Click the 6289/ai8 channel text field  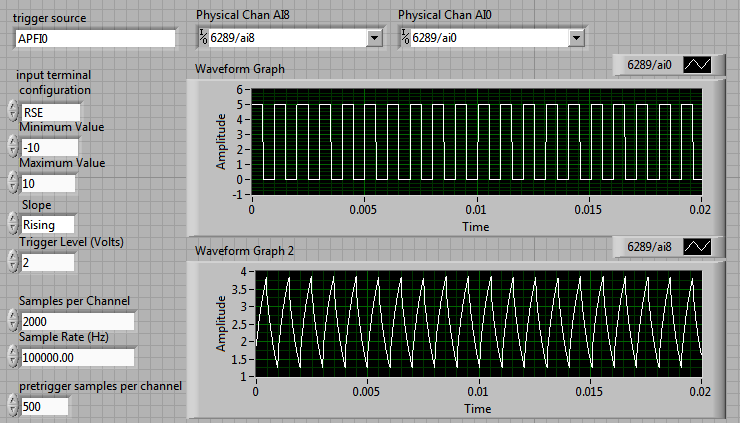pyautogui.click(x=287, y=38)
